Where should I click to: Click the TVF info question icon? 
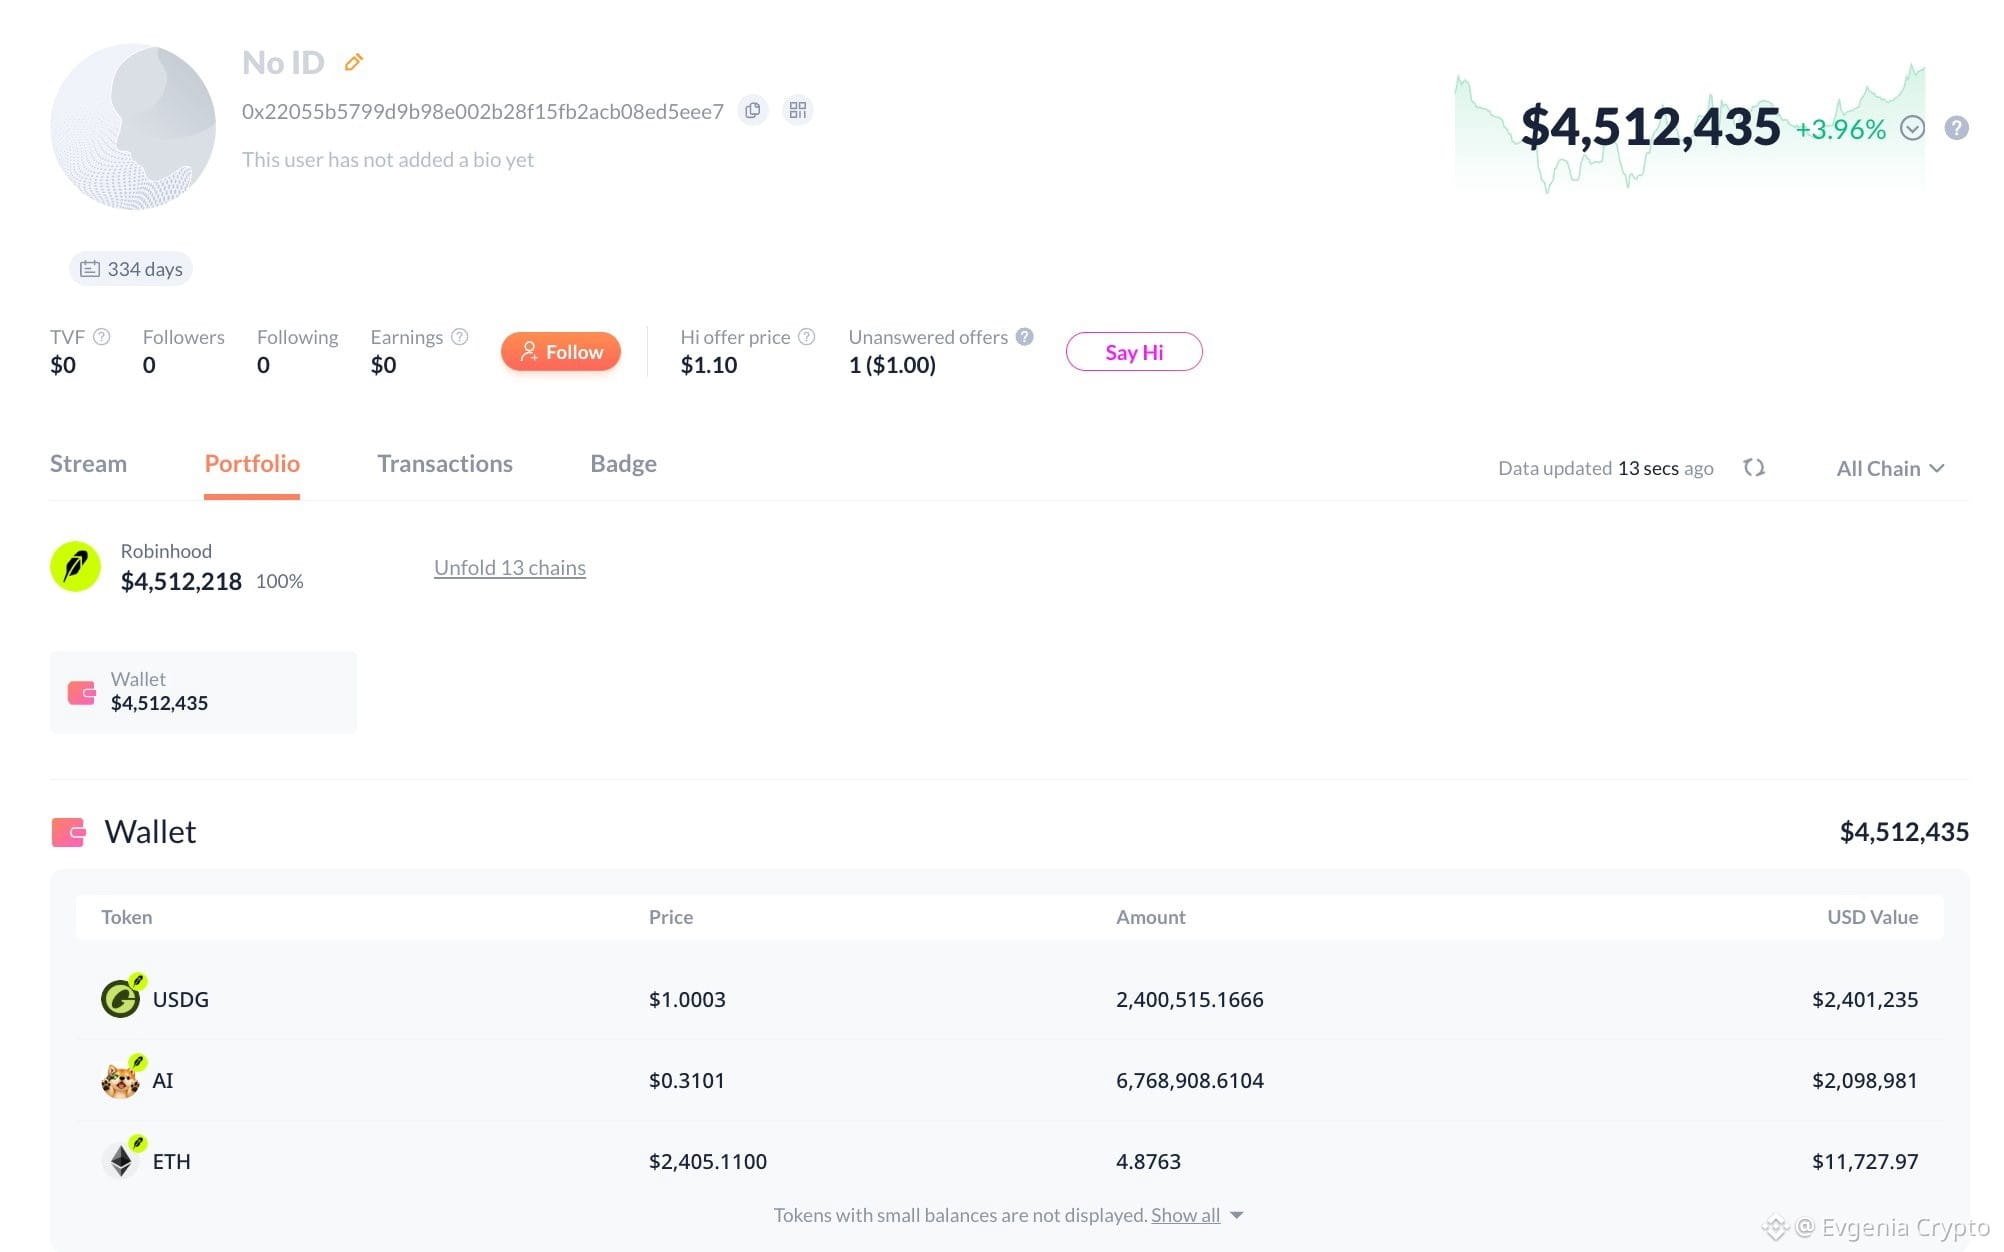tap(102, 337)
